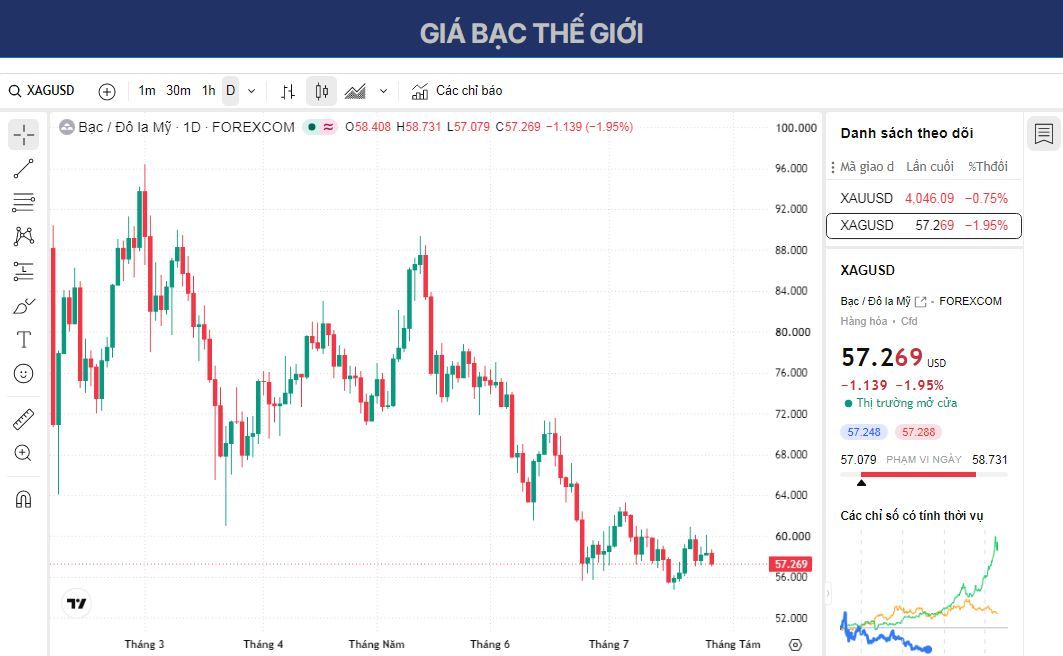Collapse the right sidebar arrow handle

point(828,594)
